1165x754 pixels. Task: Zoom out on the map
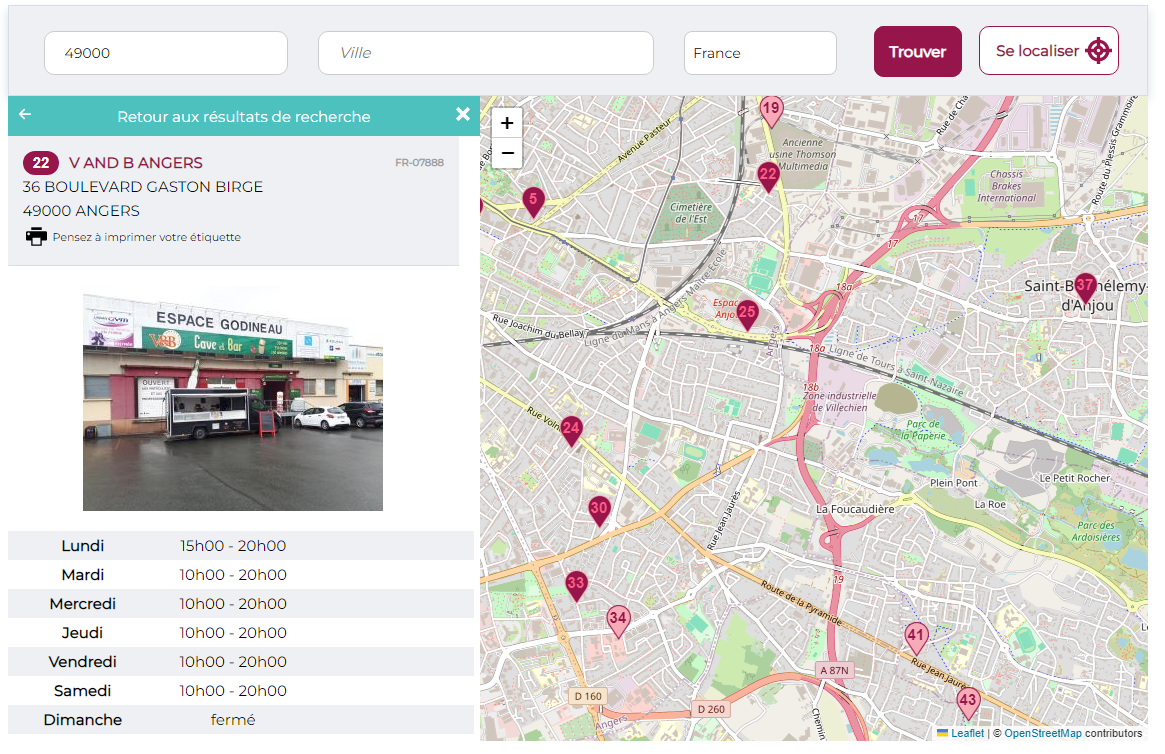[x=507, y=153]
